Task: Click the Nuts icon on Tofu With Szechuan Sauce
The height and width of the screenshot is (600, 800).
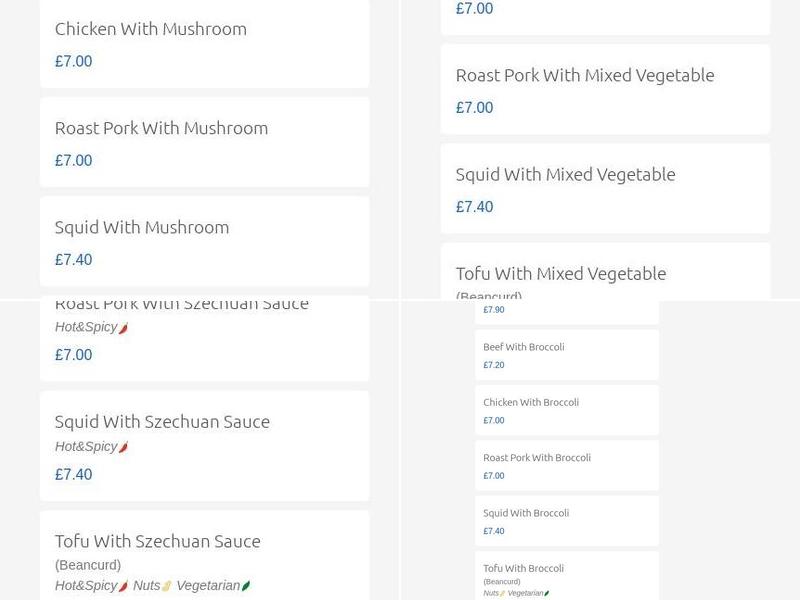Action: click(166, 585)
